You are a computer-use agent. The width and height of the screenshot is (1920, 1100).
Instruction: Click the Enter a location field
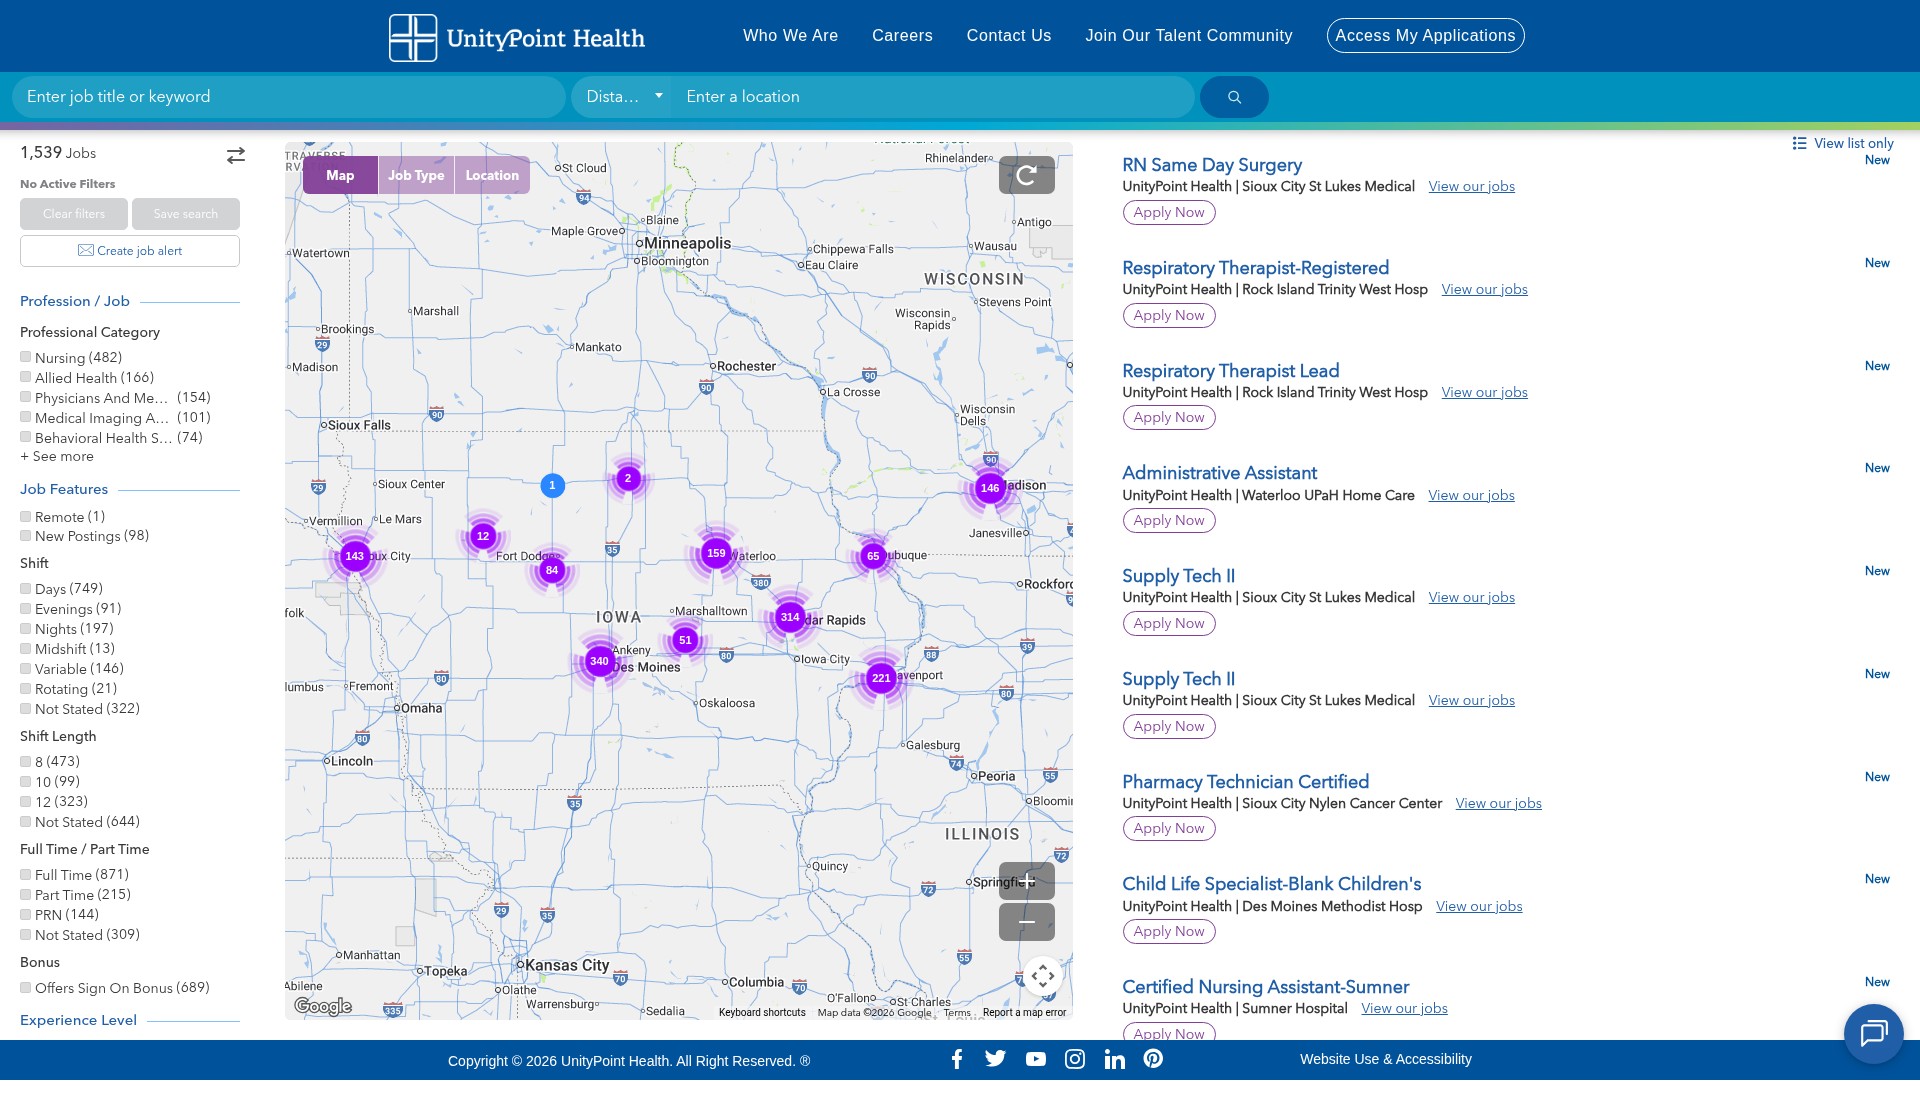pos(934,97)
